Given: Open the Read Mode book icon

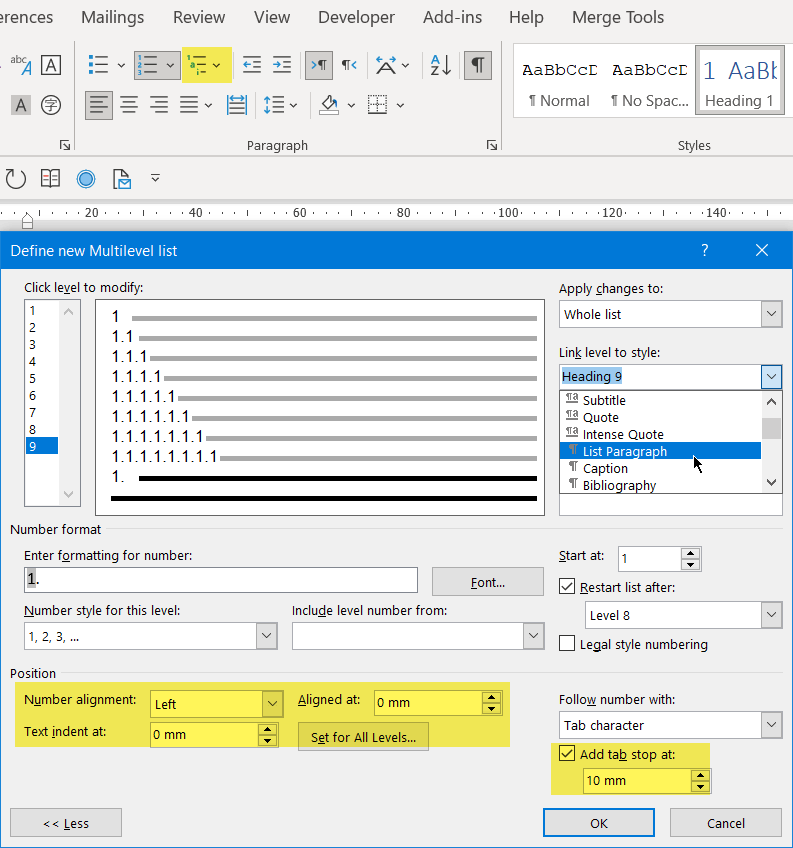Looking at the screenshot, I should (50, 178).
